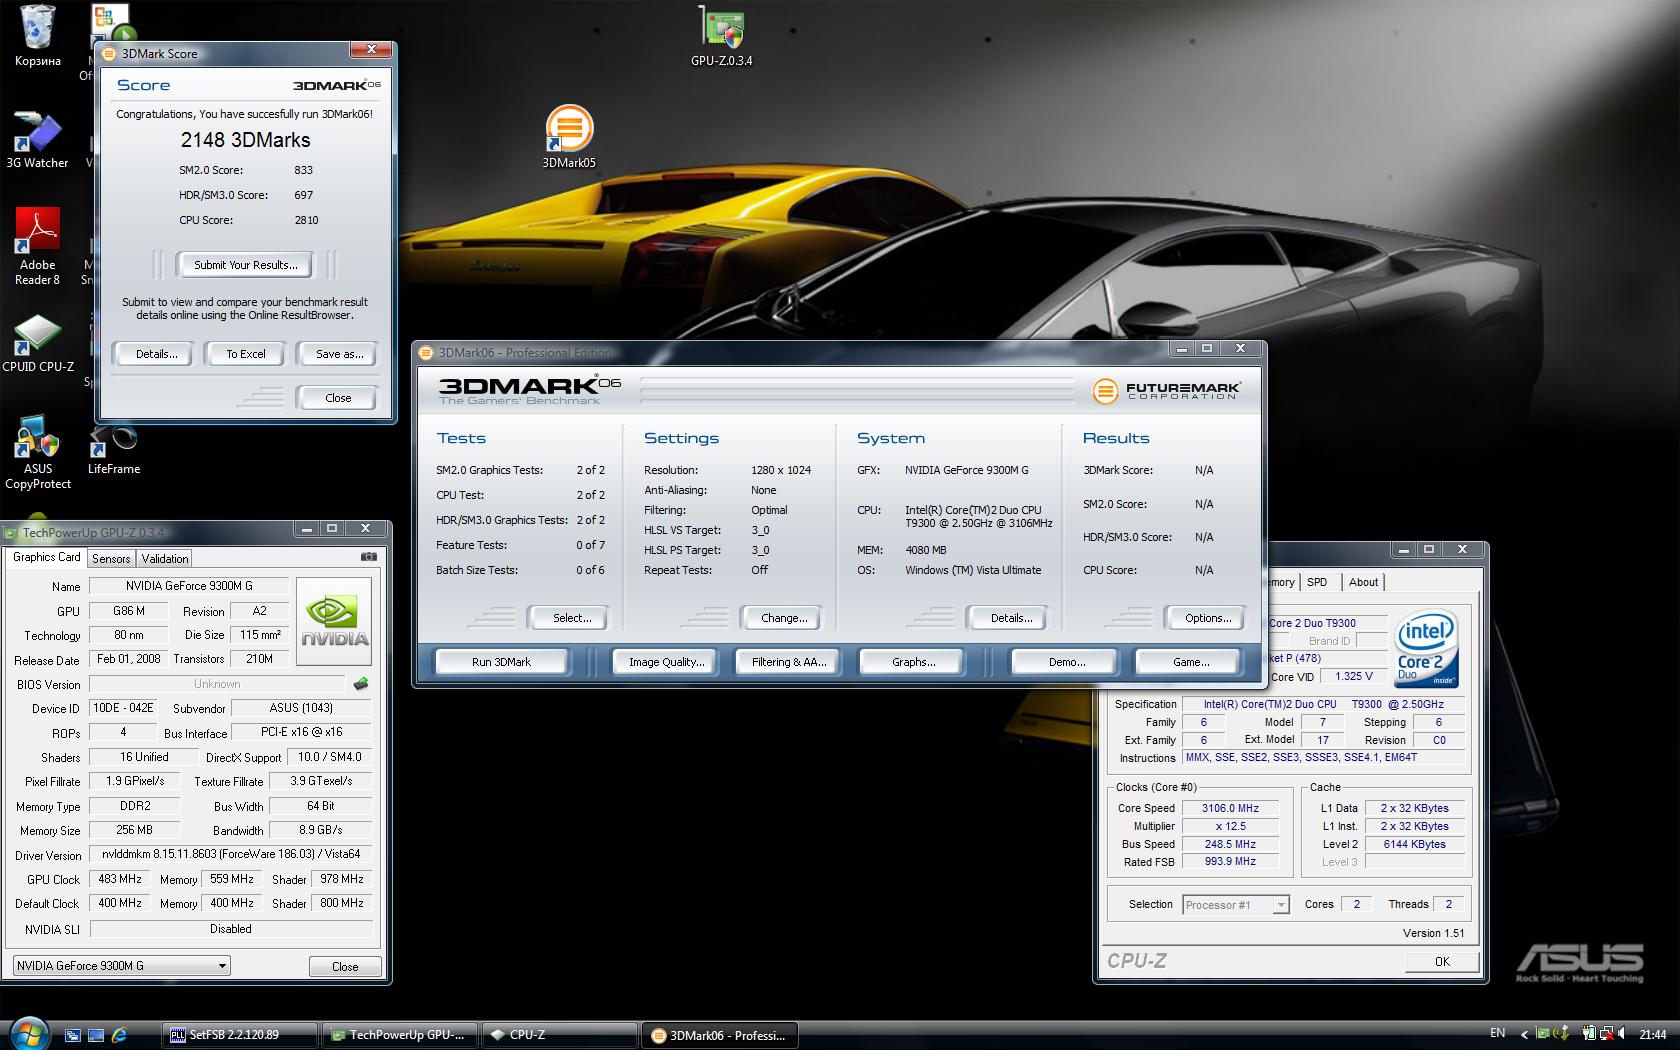Image resolution: width=1680 pixels, height=1050 pixels.
Task: Switch to the Validation tab in GPU-Z
Action: 164,559
